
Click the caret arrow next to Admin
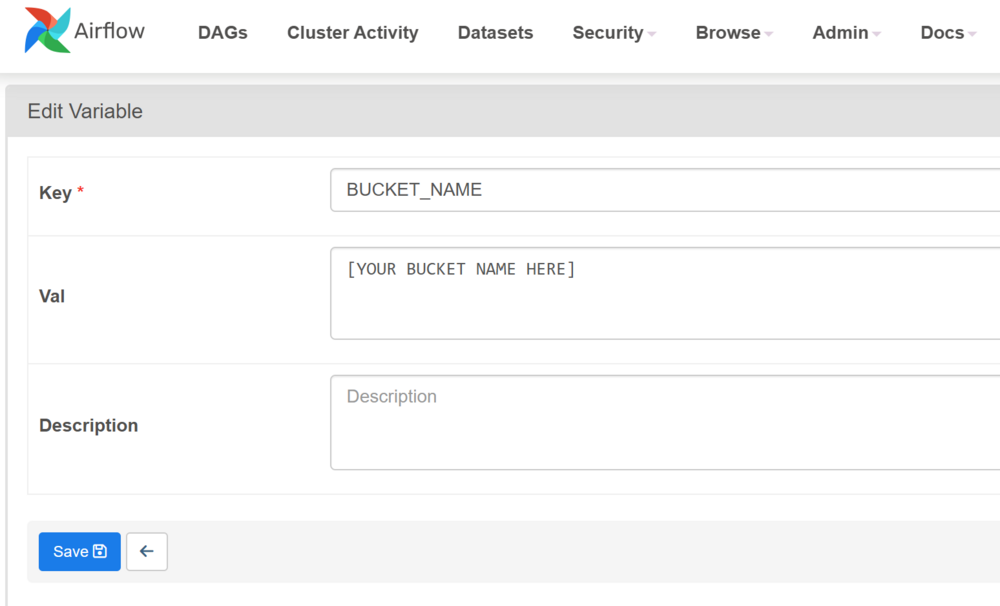pos(875,34)
